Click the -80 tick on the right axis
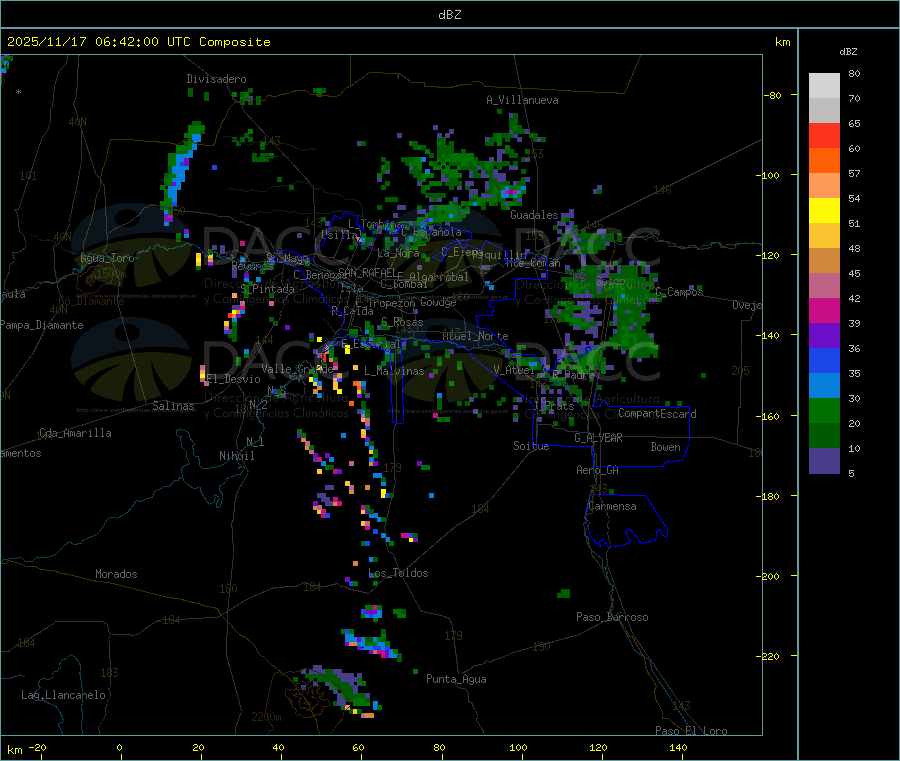The image size is (900, 761). [x=772, y=95]
